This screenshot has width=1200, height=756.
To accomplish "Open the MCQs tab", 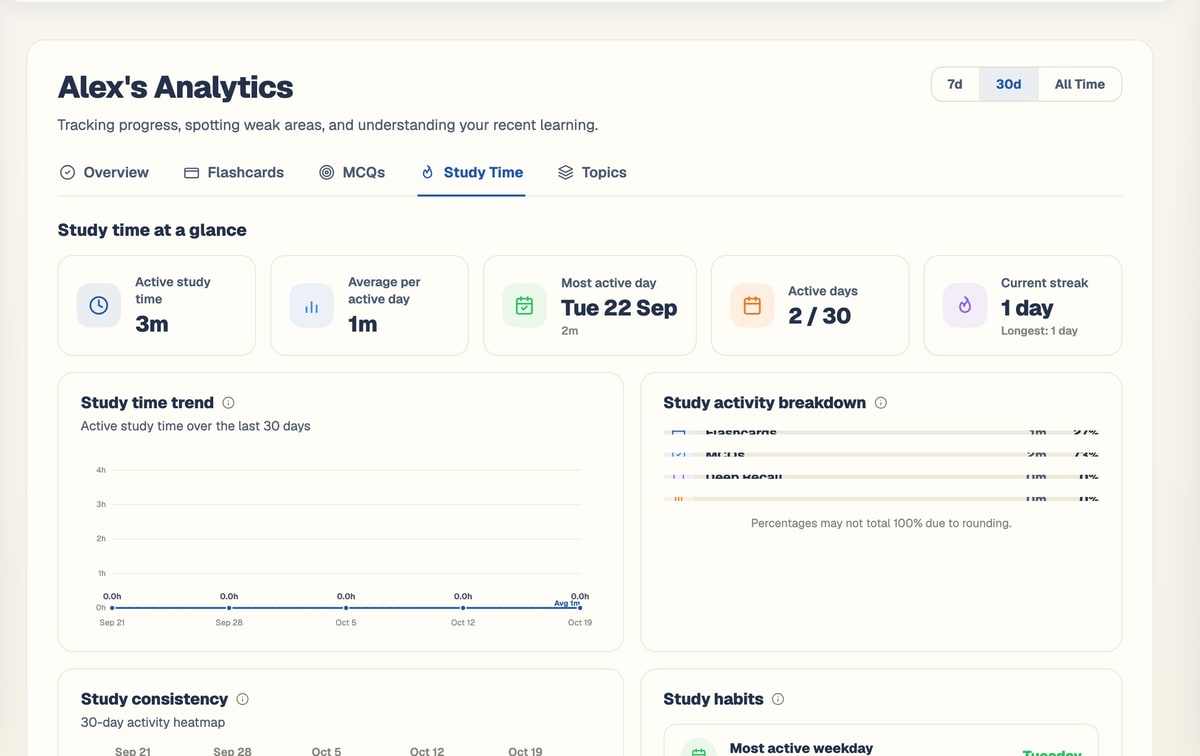I will click(352, 172).
